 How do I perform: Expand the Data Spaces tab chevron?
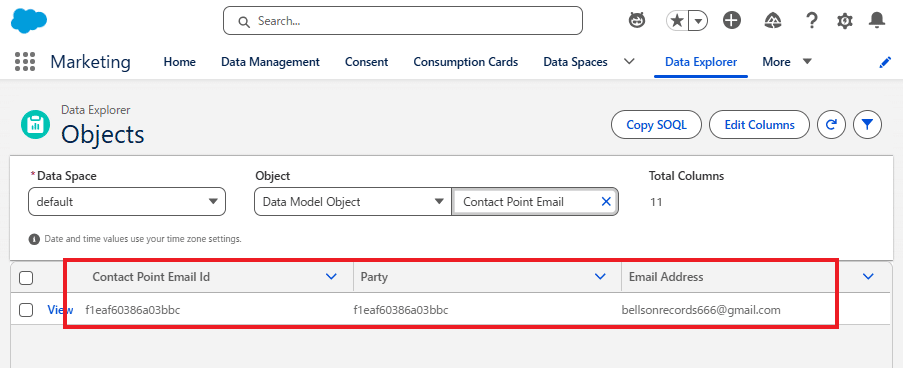coord(629,61)
